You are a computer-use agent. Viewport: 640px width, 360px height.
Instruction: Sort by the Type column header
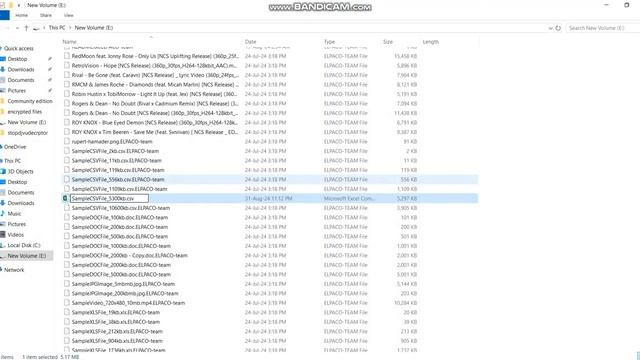329,42
